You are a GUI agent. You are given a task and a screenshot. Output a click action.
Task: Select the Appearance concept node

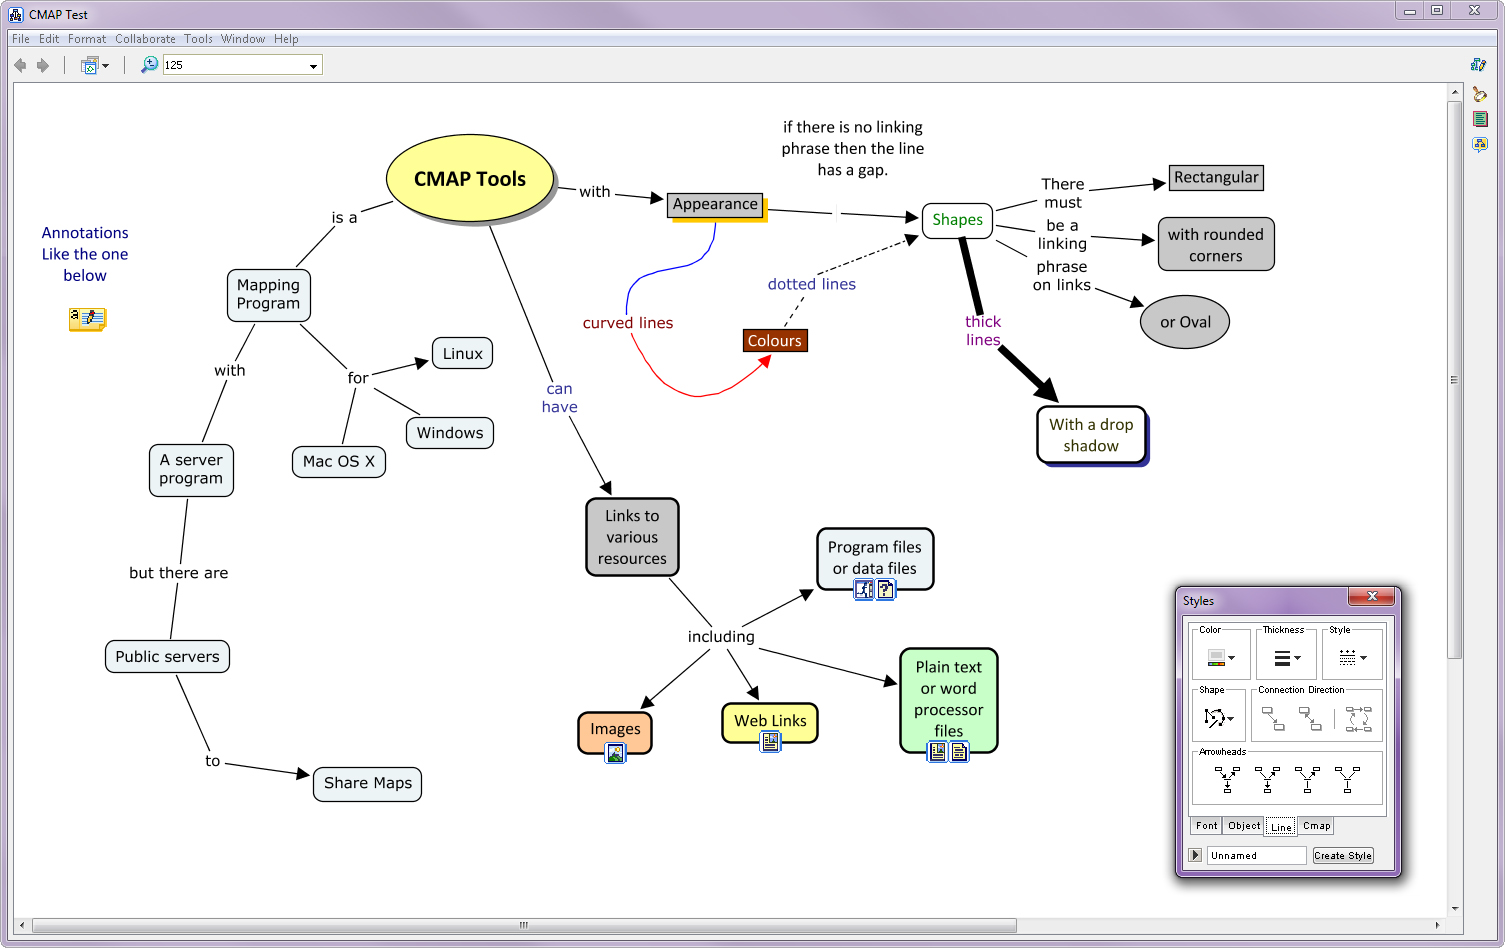tap(715, 204)
